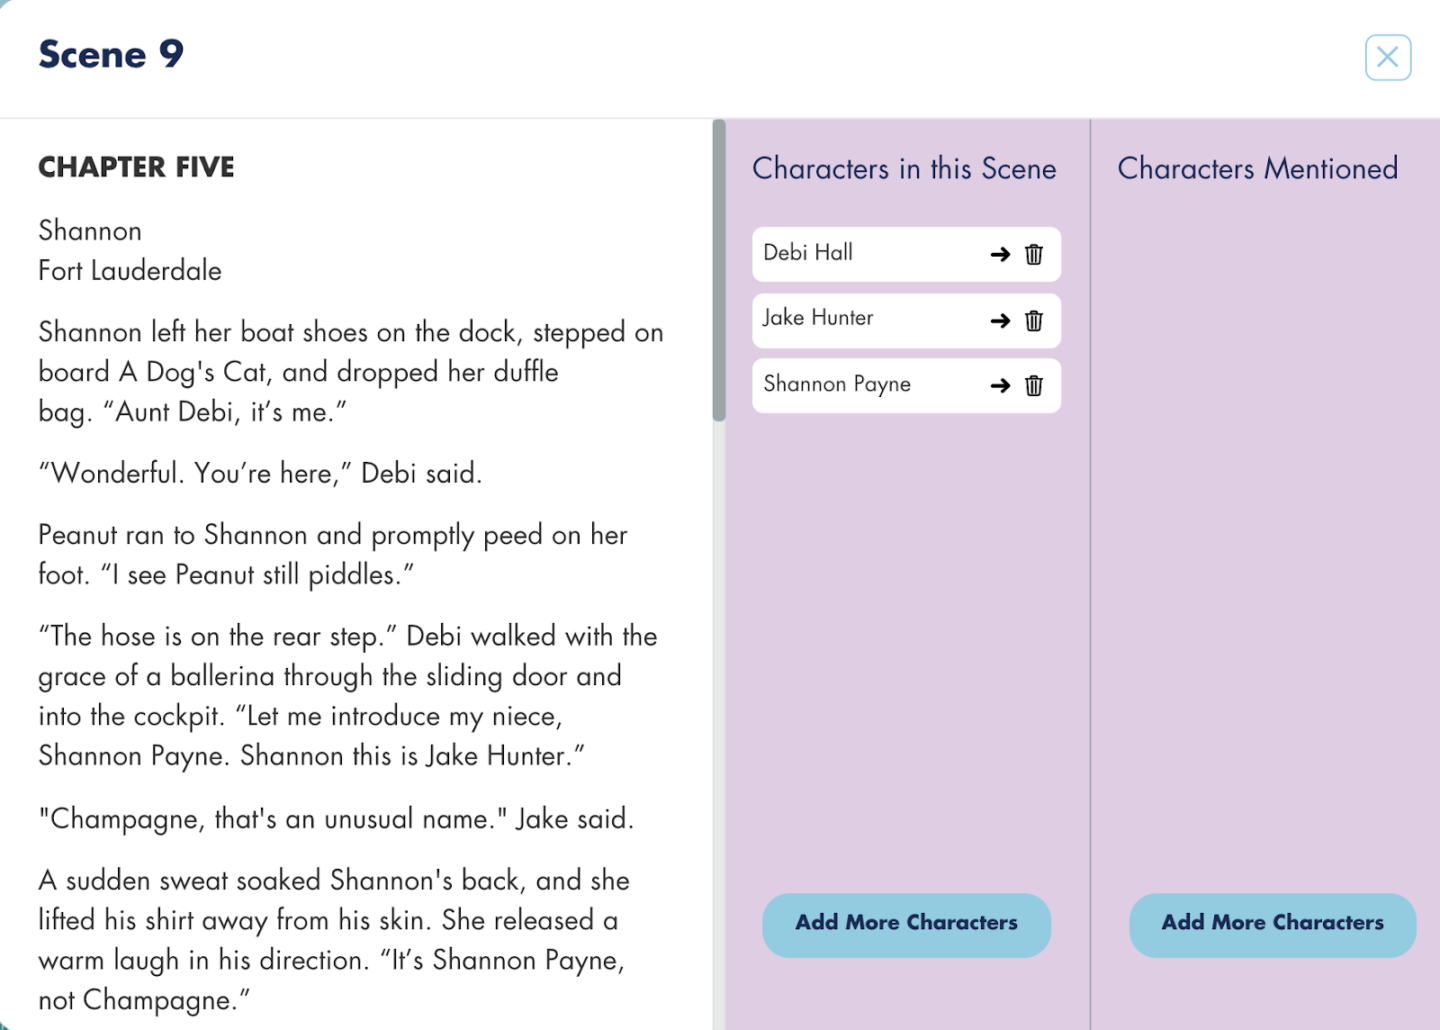Click the paragraph mentioning Champagne unusual name
This screenshot has width=1440, height=1030.
[336, 819]
